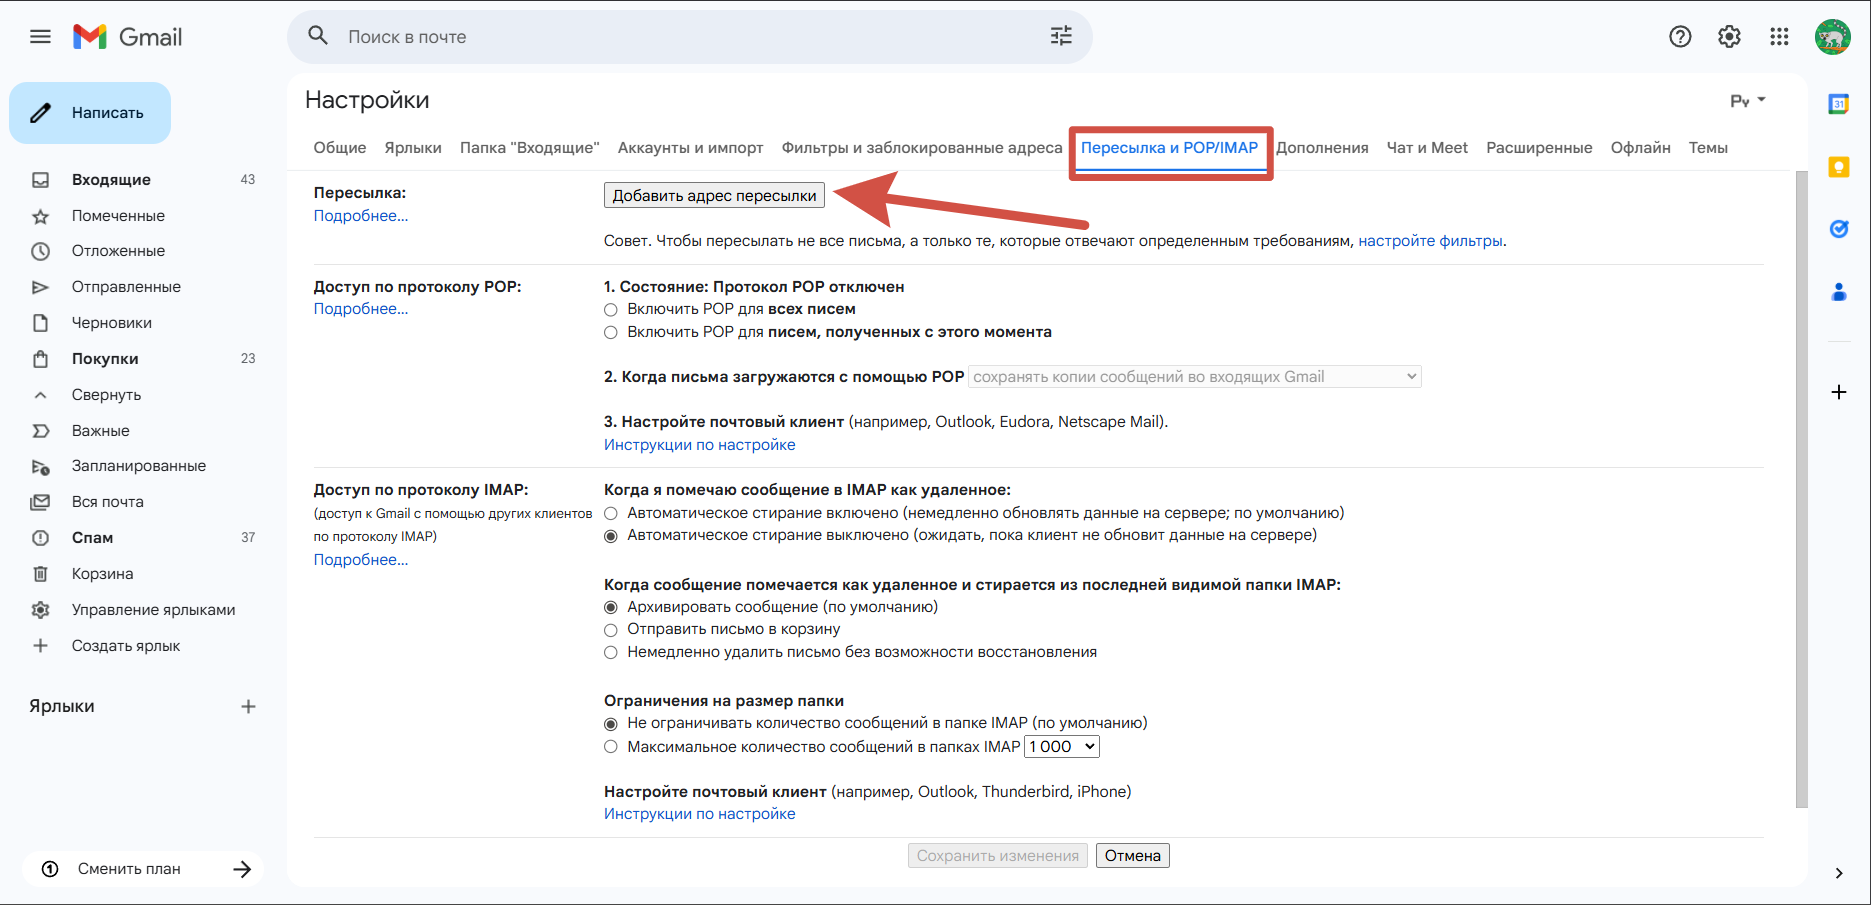Show search options filter icon
Viewport: 1871px width, 905px height.
pyautogui.click(x=1061, y=36)
